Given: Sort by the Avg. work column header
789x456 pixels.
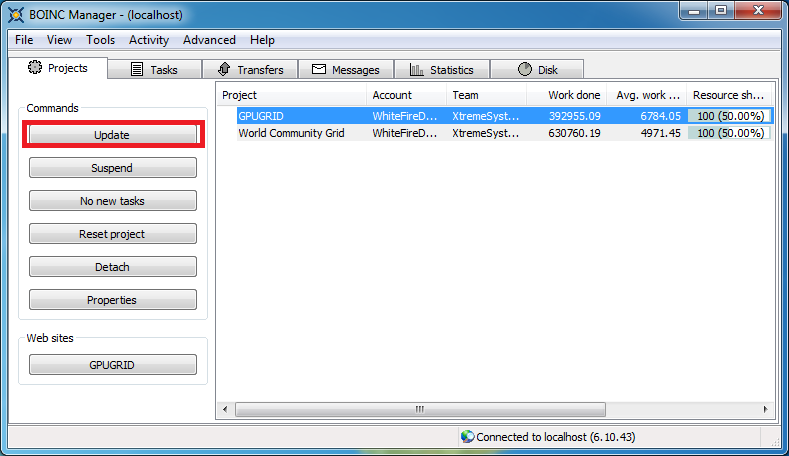Looking at the screenshot, I should pos(647,95).
